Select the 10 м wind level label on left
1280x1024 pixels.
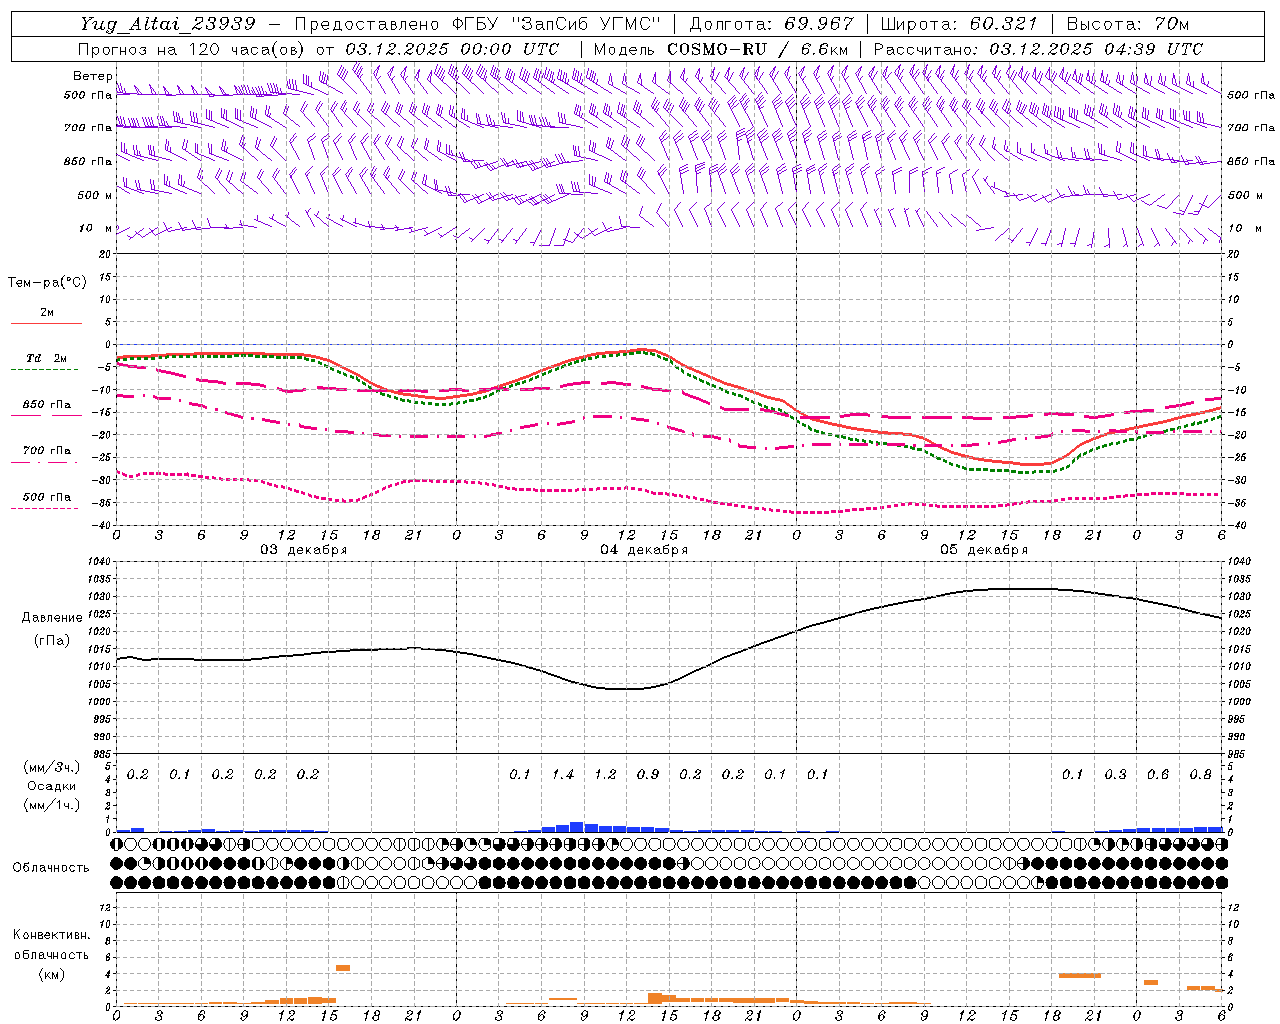(x=96, y=228)
